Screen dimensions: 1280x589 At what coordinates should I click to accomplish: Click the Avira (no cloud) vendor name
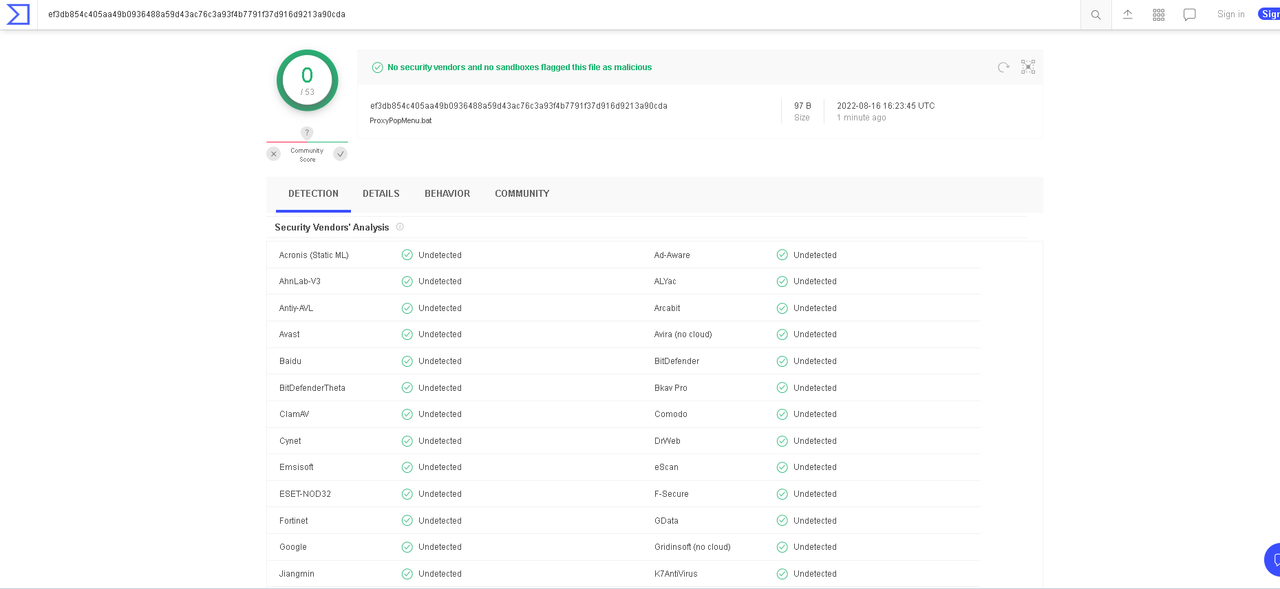[683, 334]
